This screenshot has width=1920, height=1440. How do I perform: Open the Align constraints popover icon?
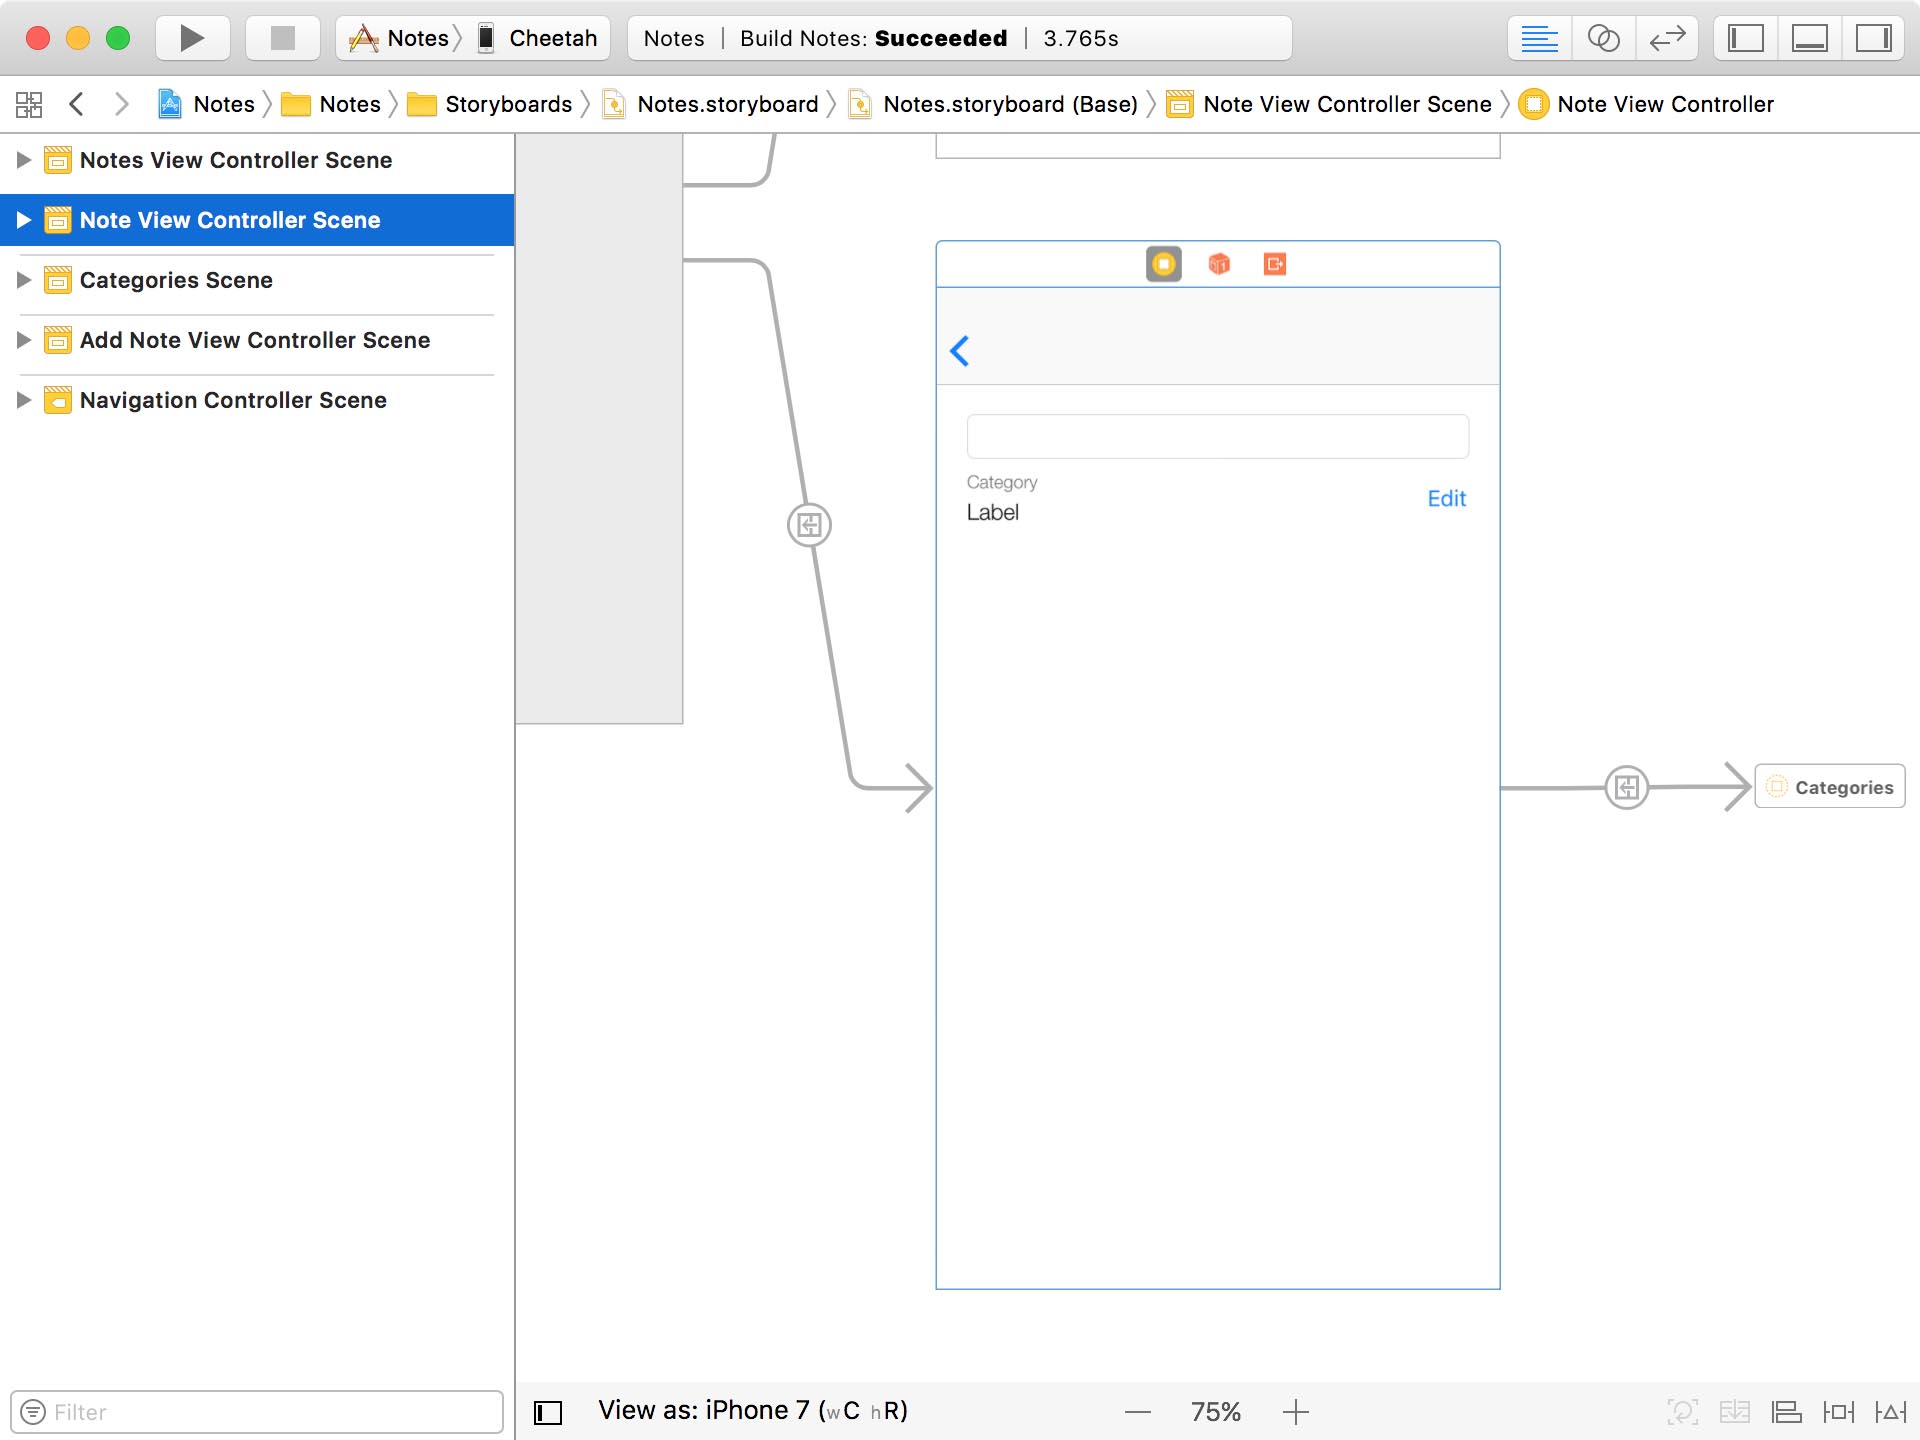point(1786,1411)
